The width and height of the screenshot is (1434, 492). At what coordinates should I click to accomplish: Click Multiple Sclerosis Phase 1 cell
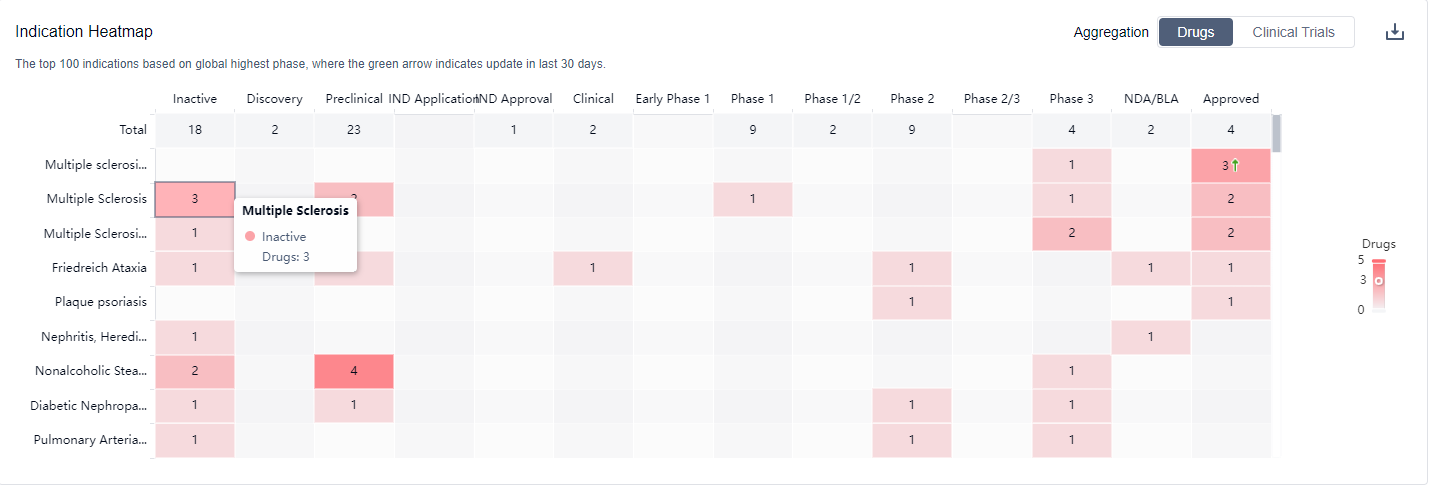752,199
